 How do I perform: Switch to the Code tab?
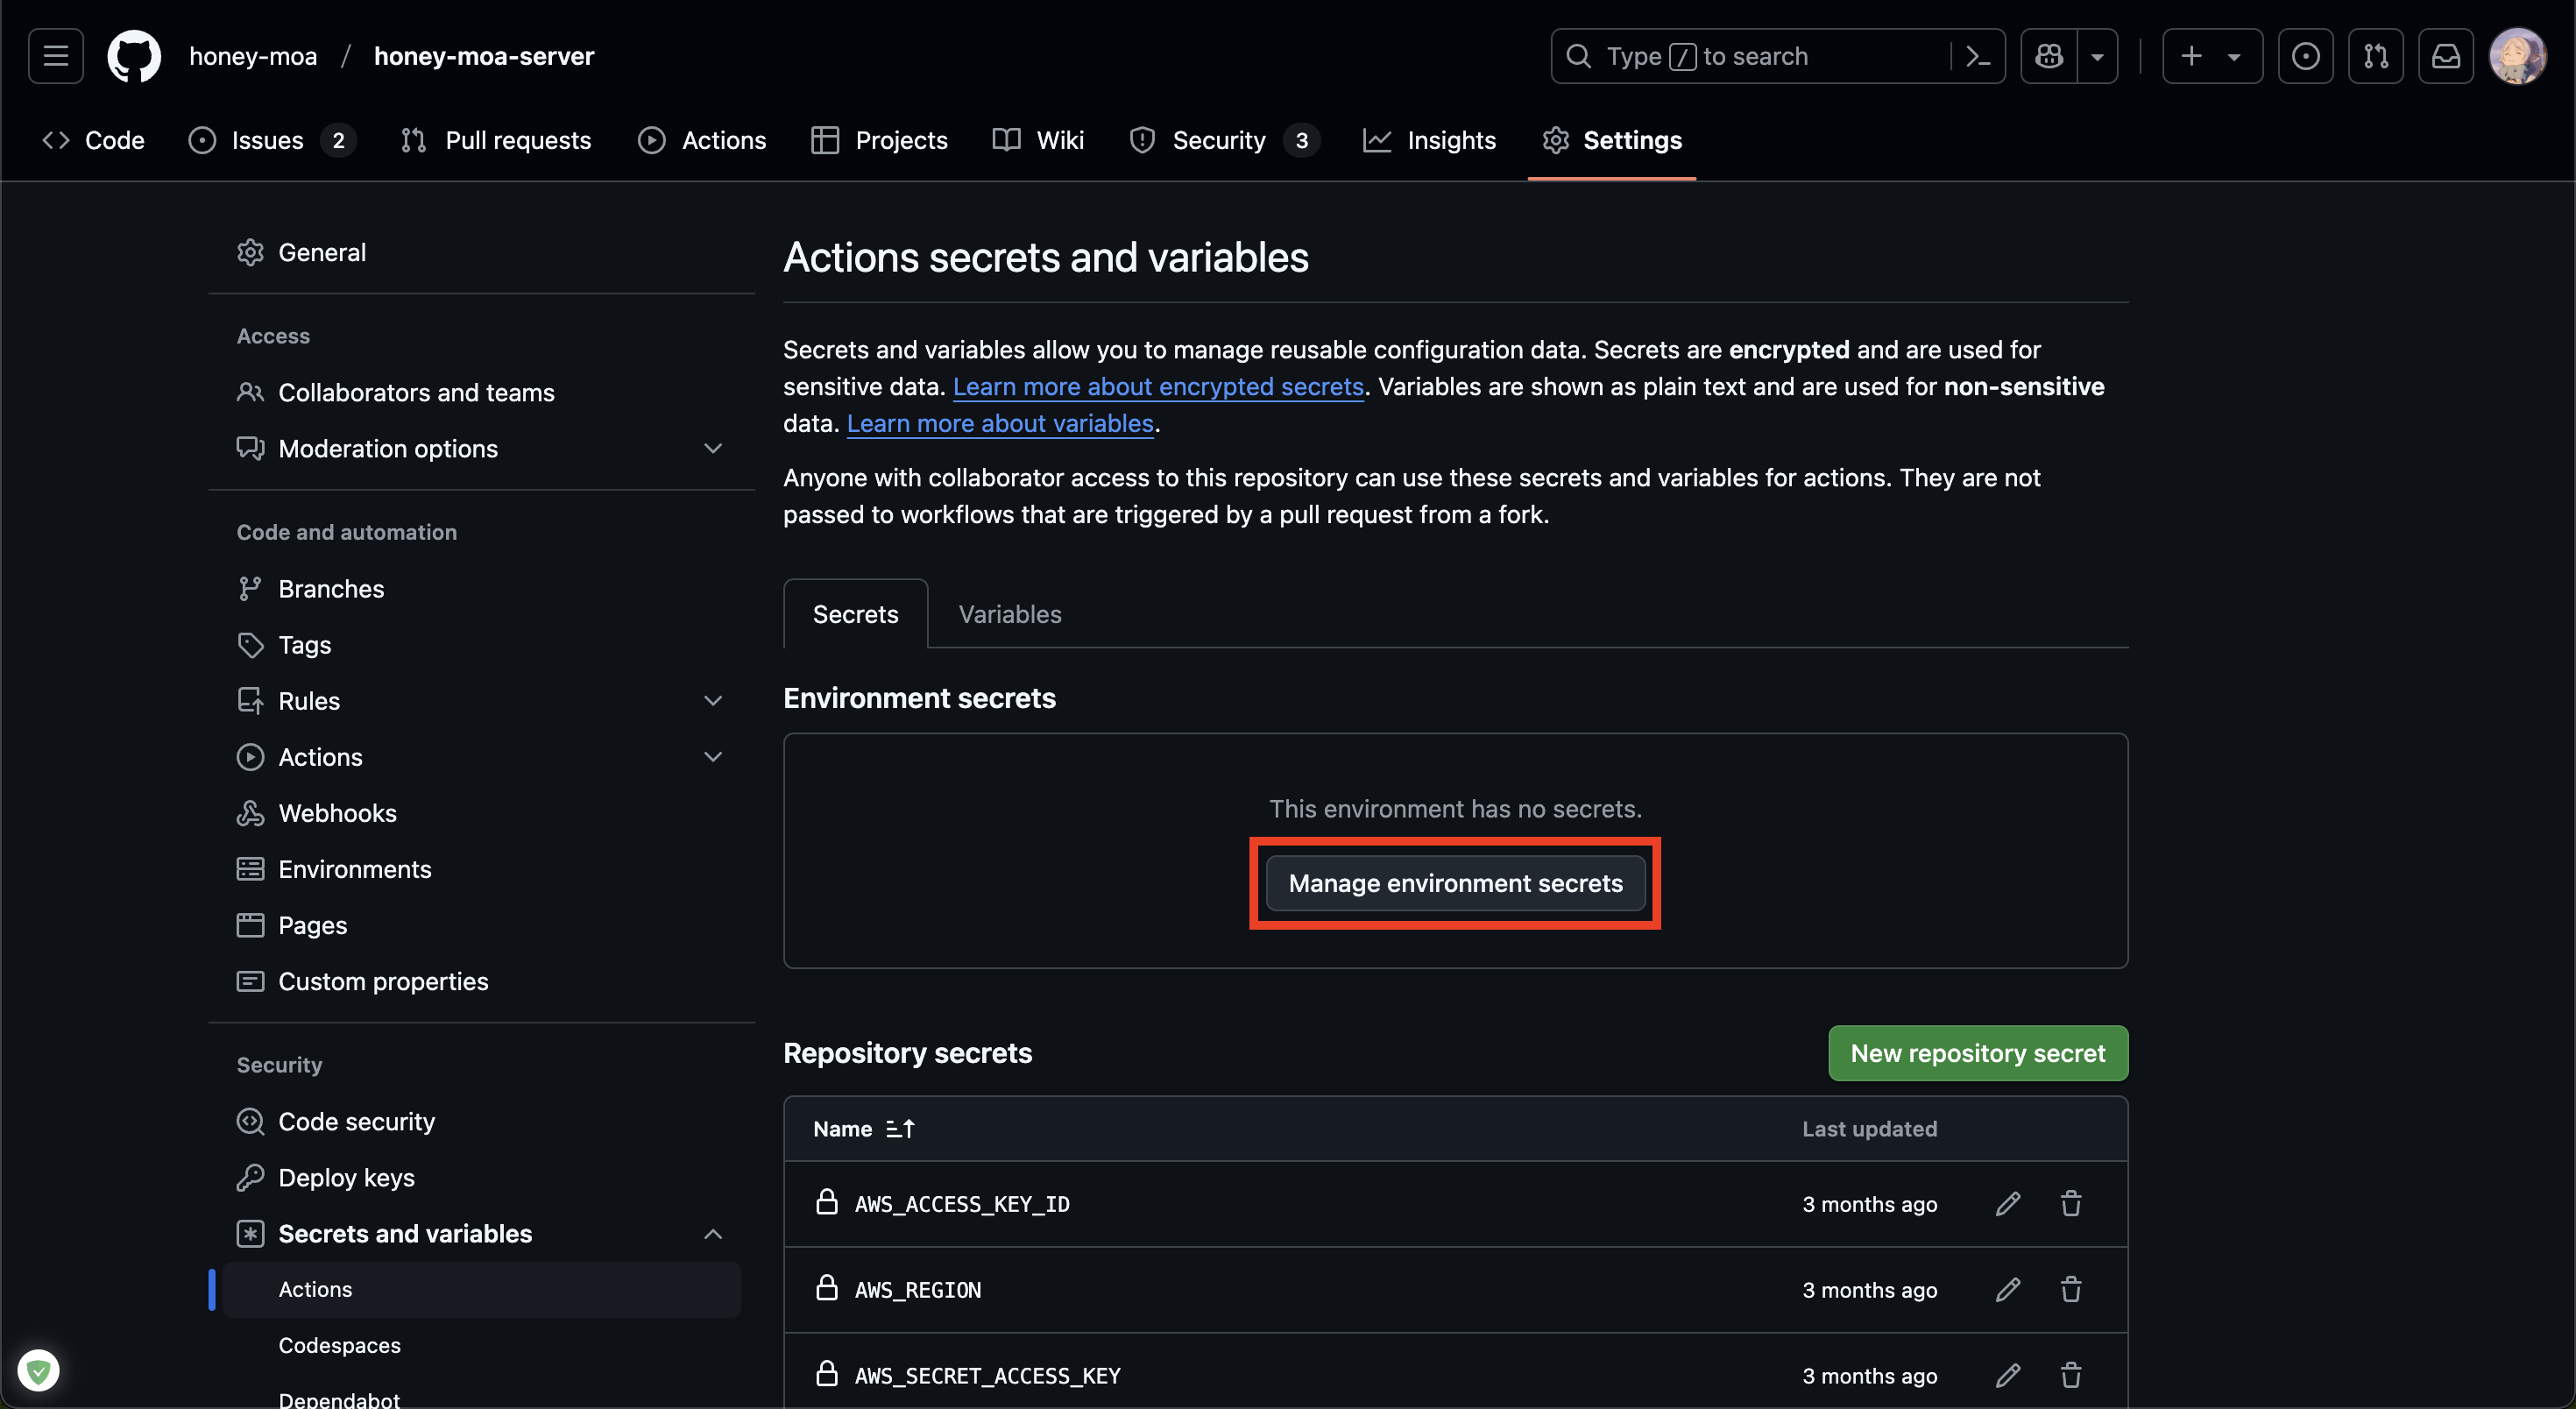pos(94,140)
